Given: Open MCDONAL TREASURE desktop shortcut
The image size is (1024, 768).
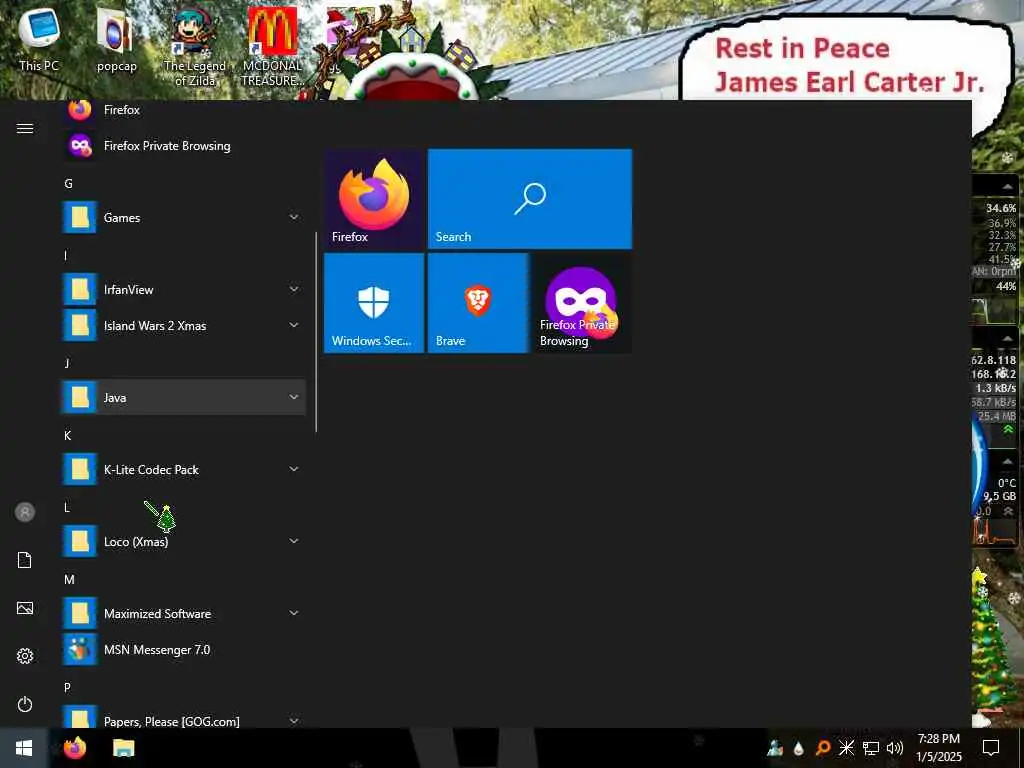Looking at the screenshot, I should tap(273, 47).
